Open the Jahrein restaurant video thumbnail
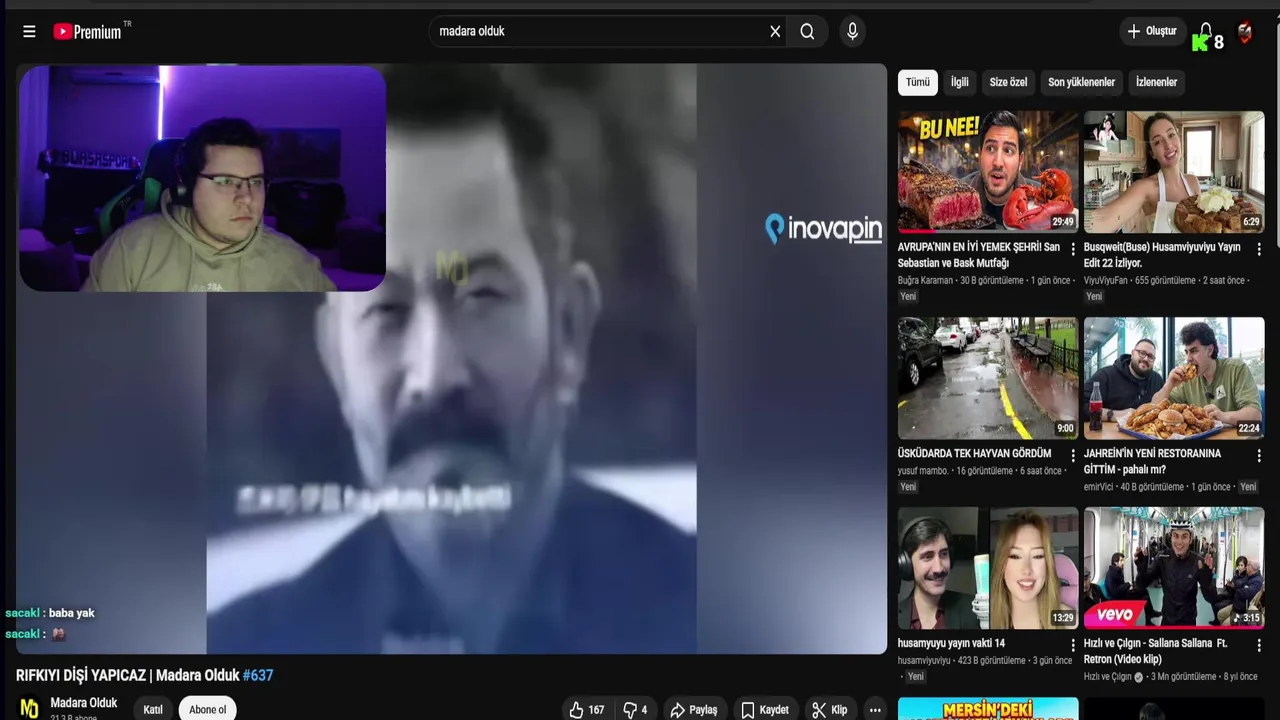The width and height of the screenshot is (1280, 720). click(x=1174, y=378)
